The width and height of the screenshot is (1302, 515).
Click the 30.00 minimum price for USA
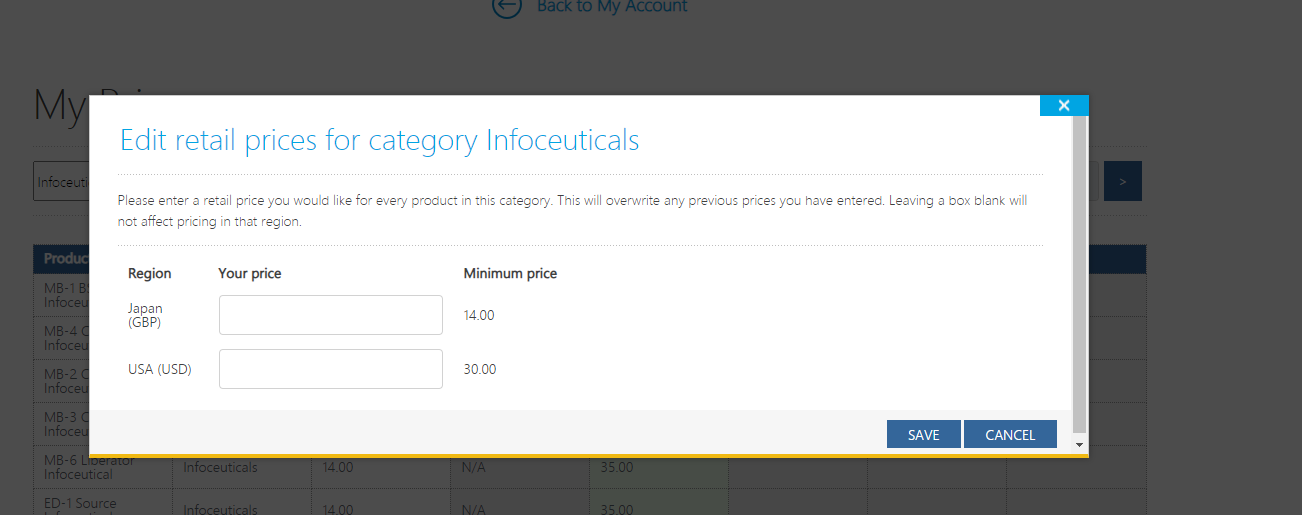pos(480,369)
